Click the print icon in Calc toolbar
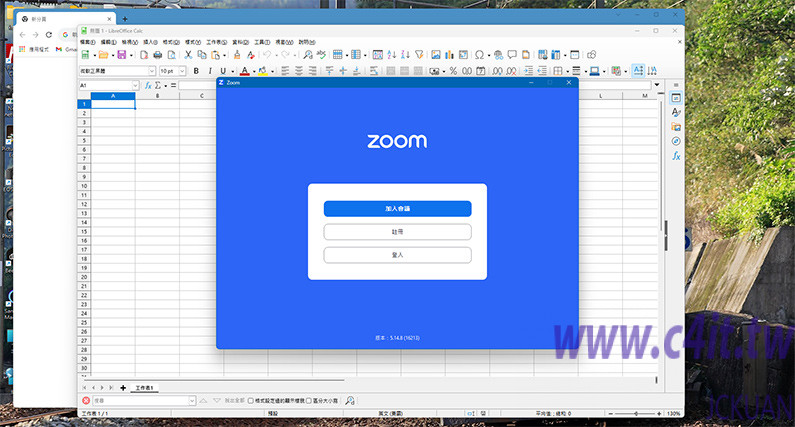 pyautogui.click(x=158, y=55)
